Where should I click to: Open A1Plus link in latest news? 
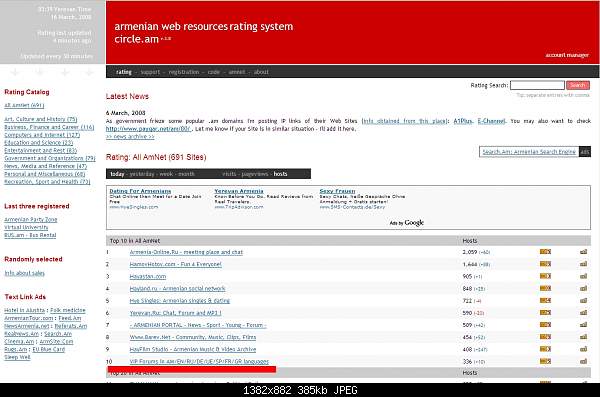(x=463, y=121)
